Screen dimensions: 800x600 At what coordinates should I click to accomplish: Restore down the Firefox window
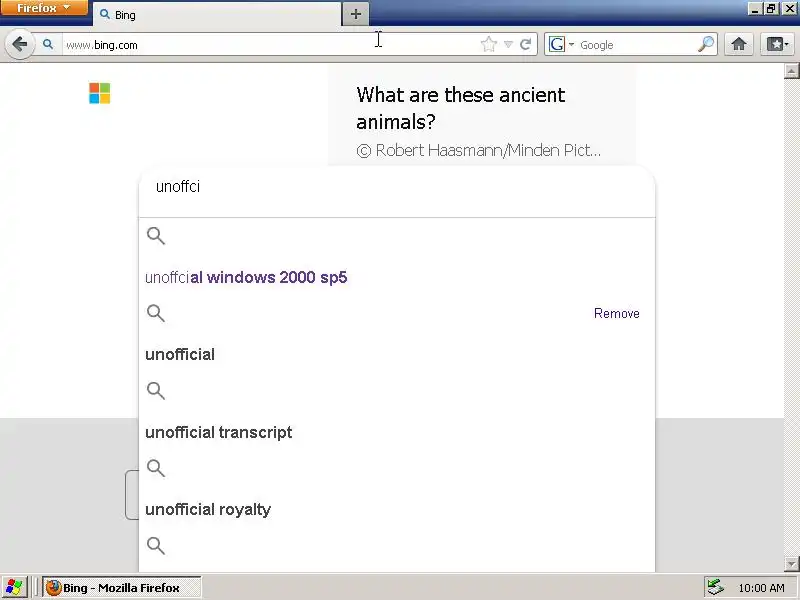(x=771, y=8)
